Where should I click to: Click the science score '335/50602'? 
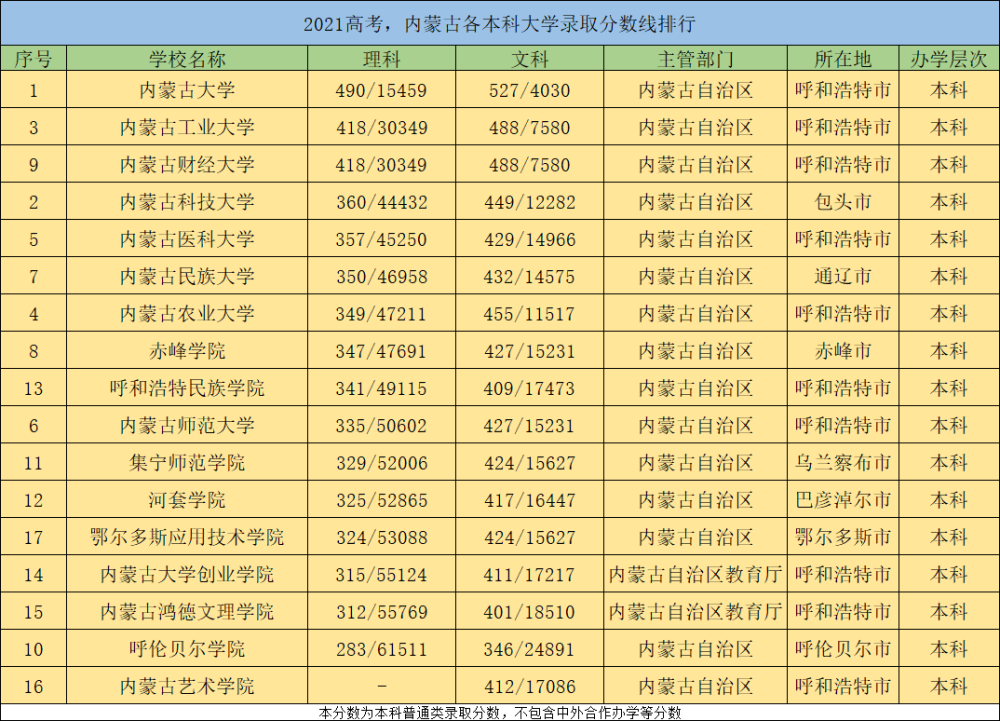coord(381,426)
